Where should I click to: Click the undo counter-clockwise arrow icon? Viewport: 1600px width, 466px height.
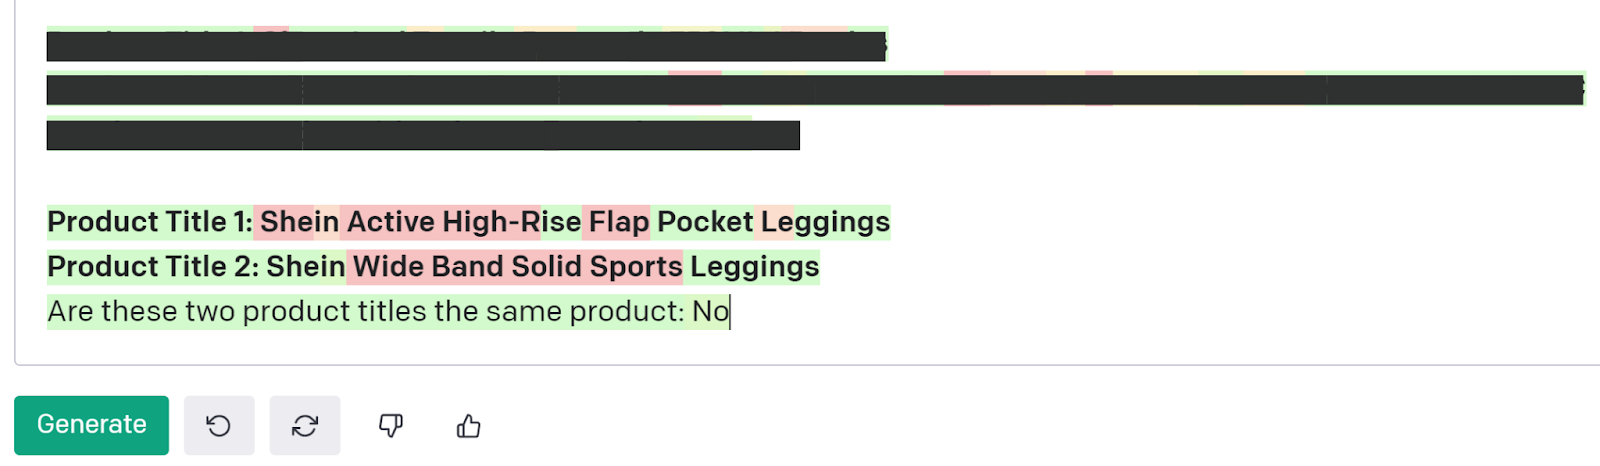[219, 426]
